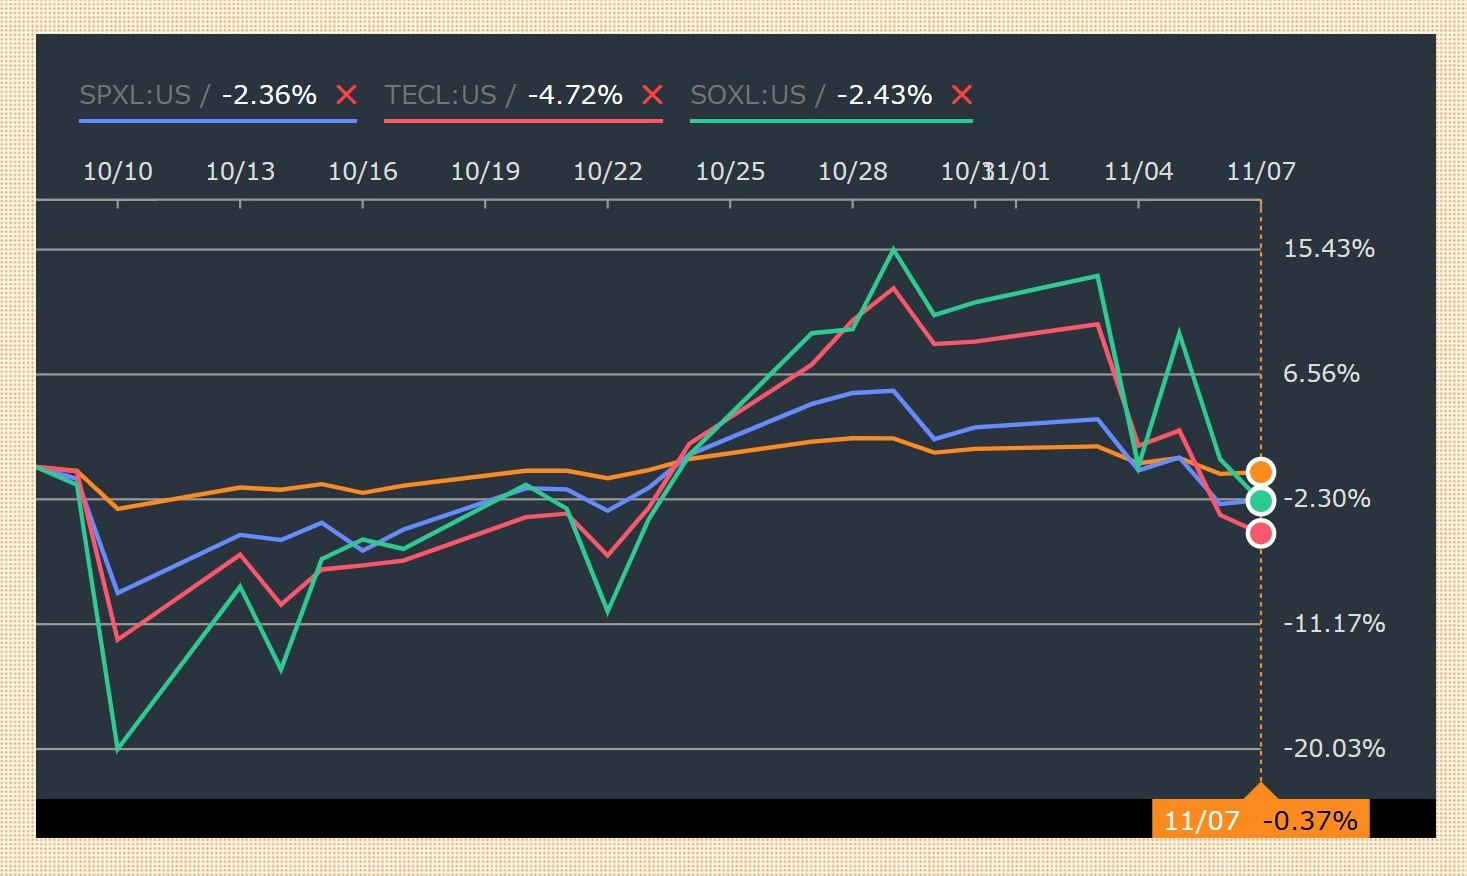The height and width of the screenshot is (876, 1467).
Task: Remove TECL:US using its red X icon
Action: (652, 95)
